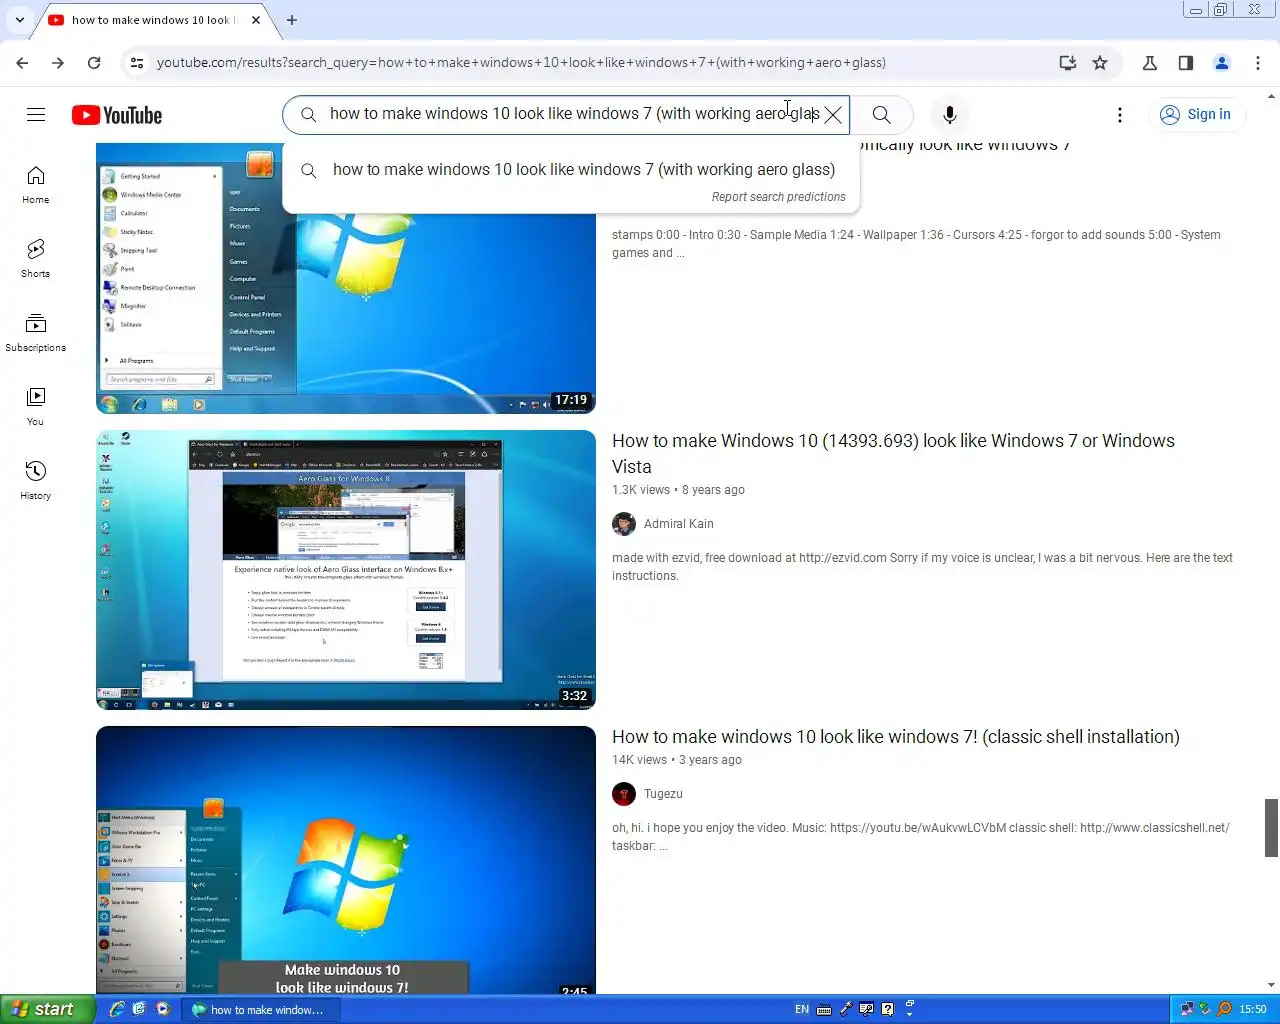
Task: Open video title about 14393.693 Windows Vista
Action: click(893, 454)
